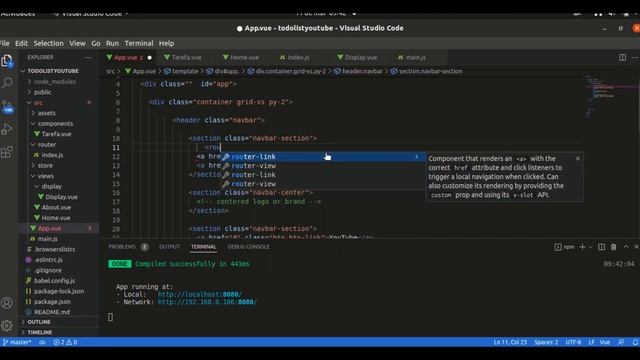Expand the node_modules folder
Image resolution: width=640 pixels, height=360 pixels.
55,82
